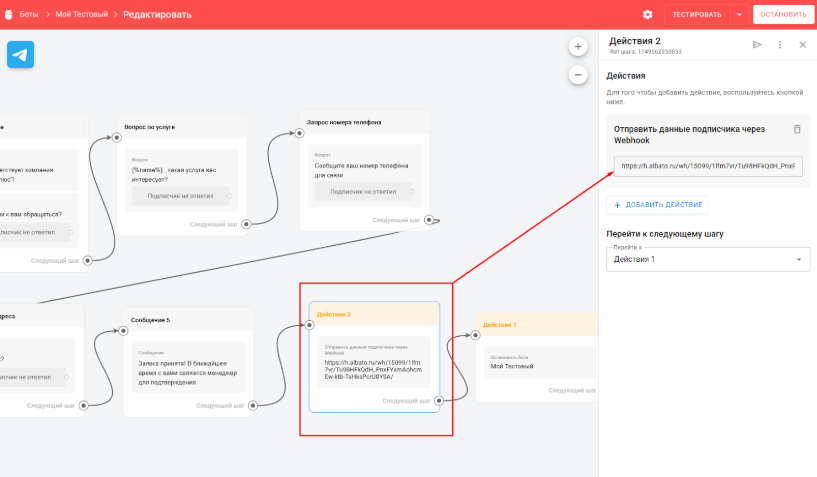Click the run step arrow icon
Screen dimensions: 817x477
[x=757, y=45]
